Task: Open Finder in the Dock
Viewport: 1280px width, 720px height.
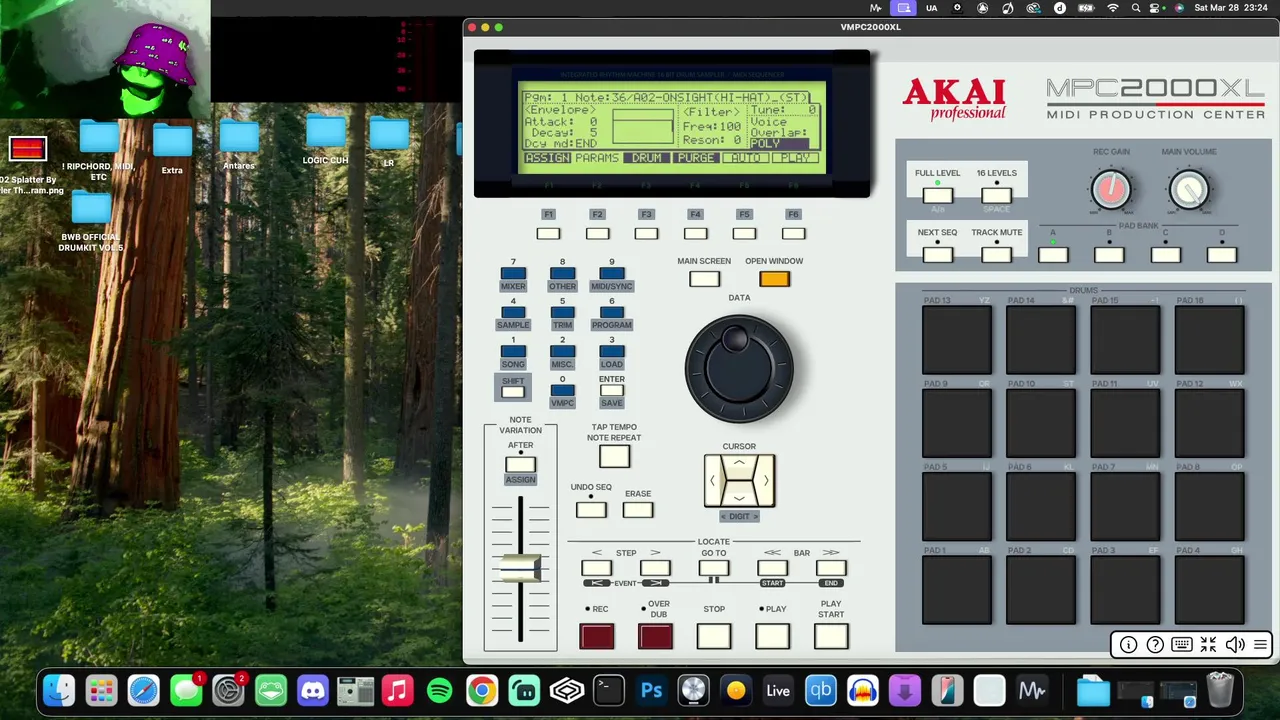Action: click(59, 690)
